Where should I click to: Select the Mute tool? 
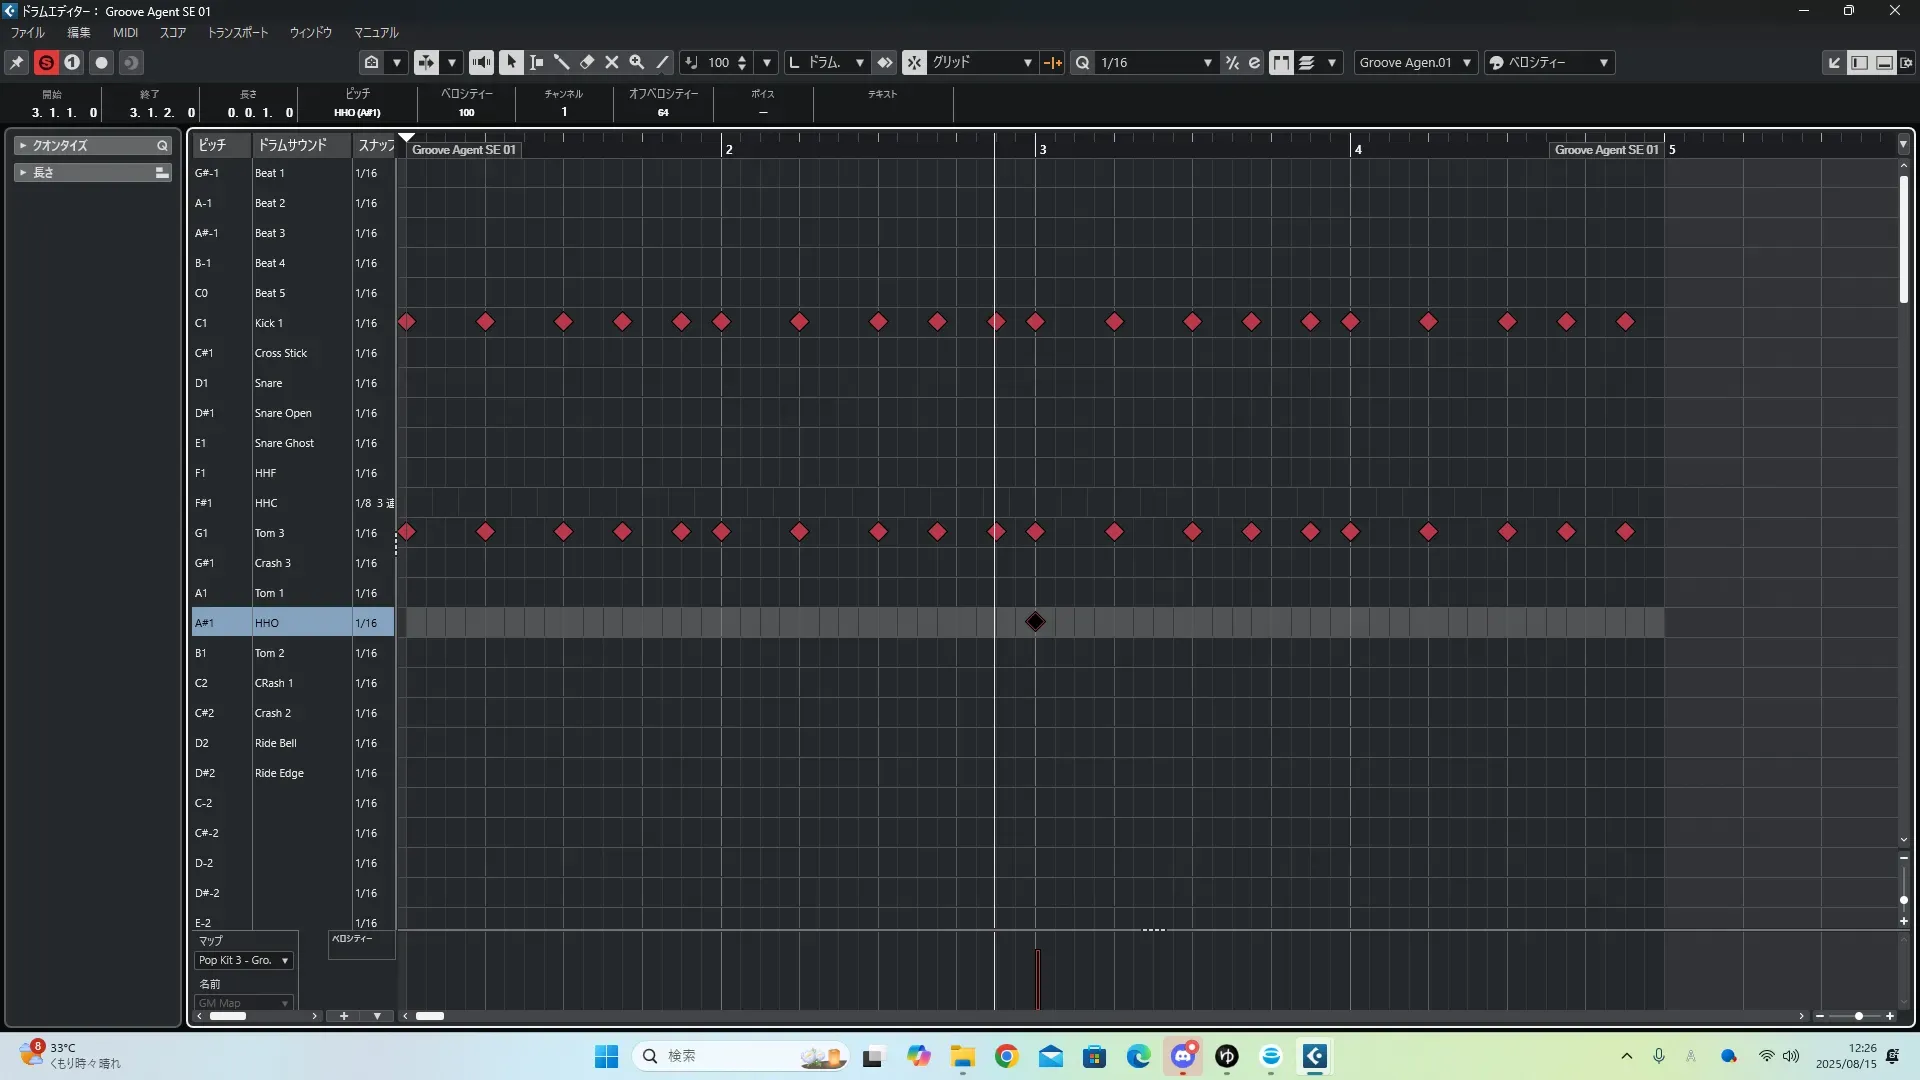(x=612, y=62)
